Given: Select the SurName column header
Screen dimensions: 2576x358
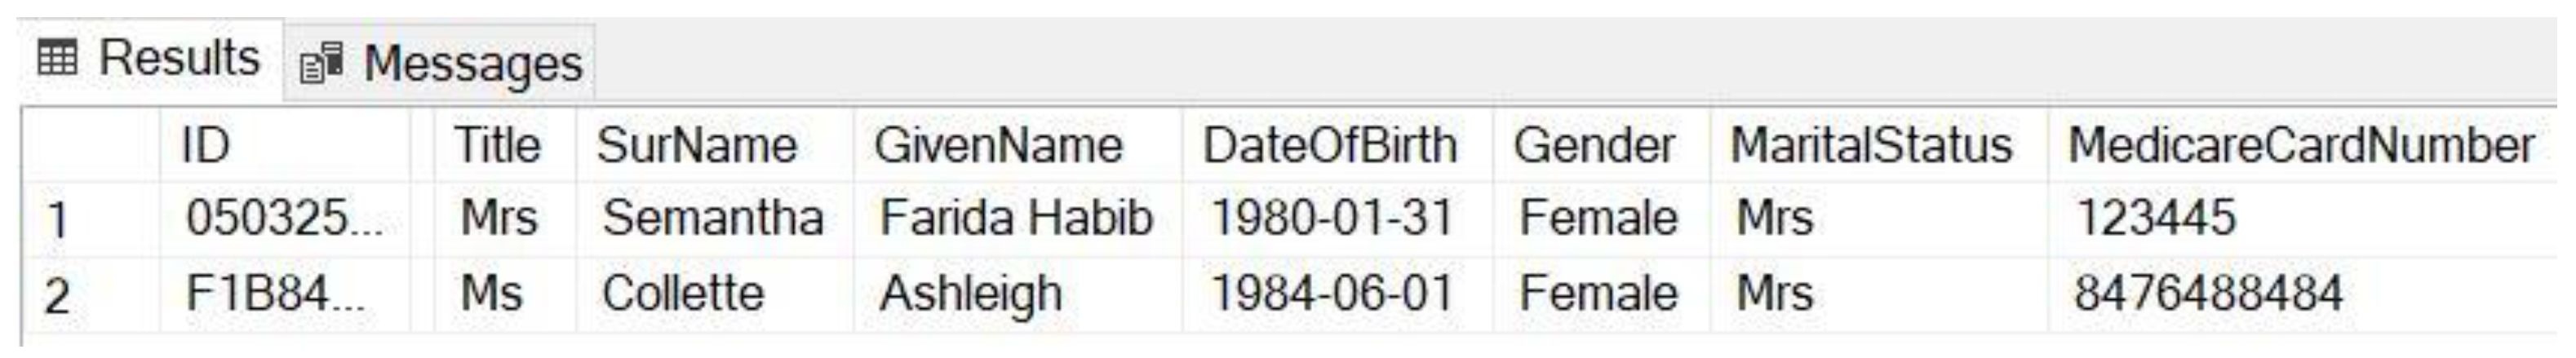Looking at the screenshot, I should pos(697,146).
